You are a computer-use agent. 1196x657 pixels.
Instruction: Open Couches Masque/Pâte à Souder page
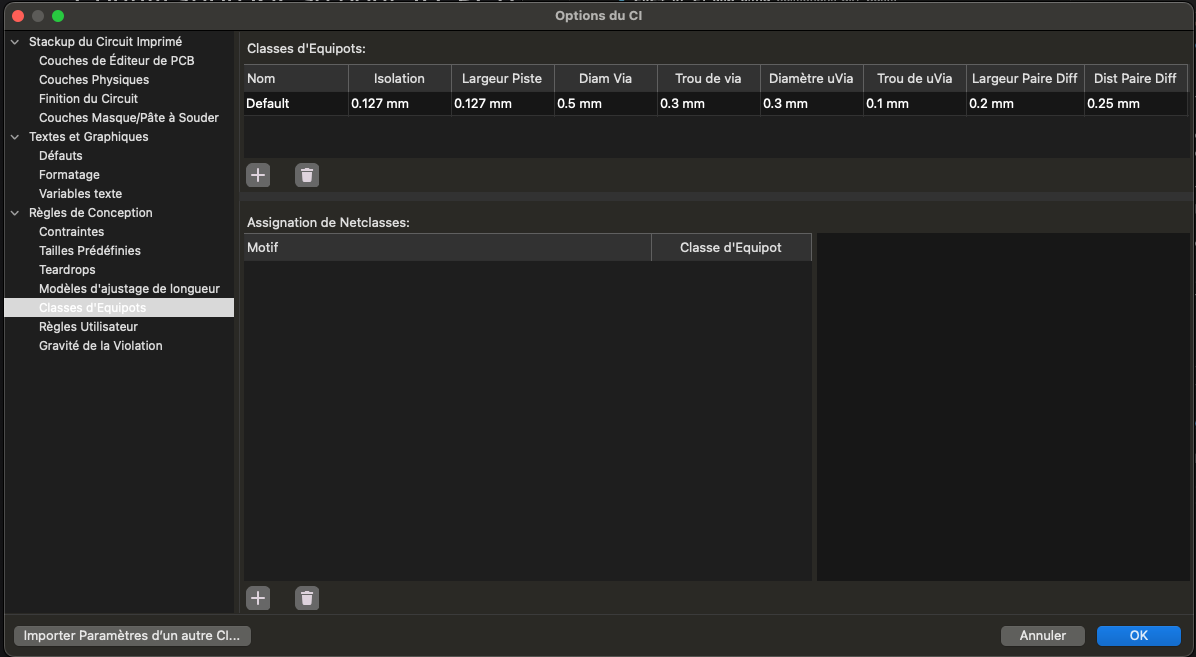129,118
